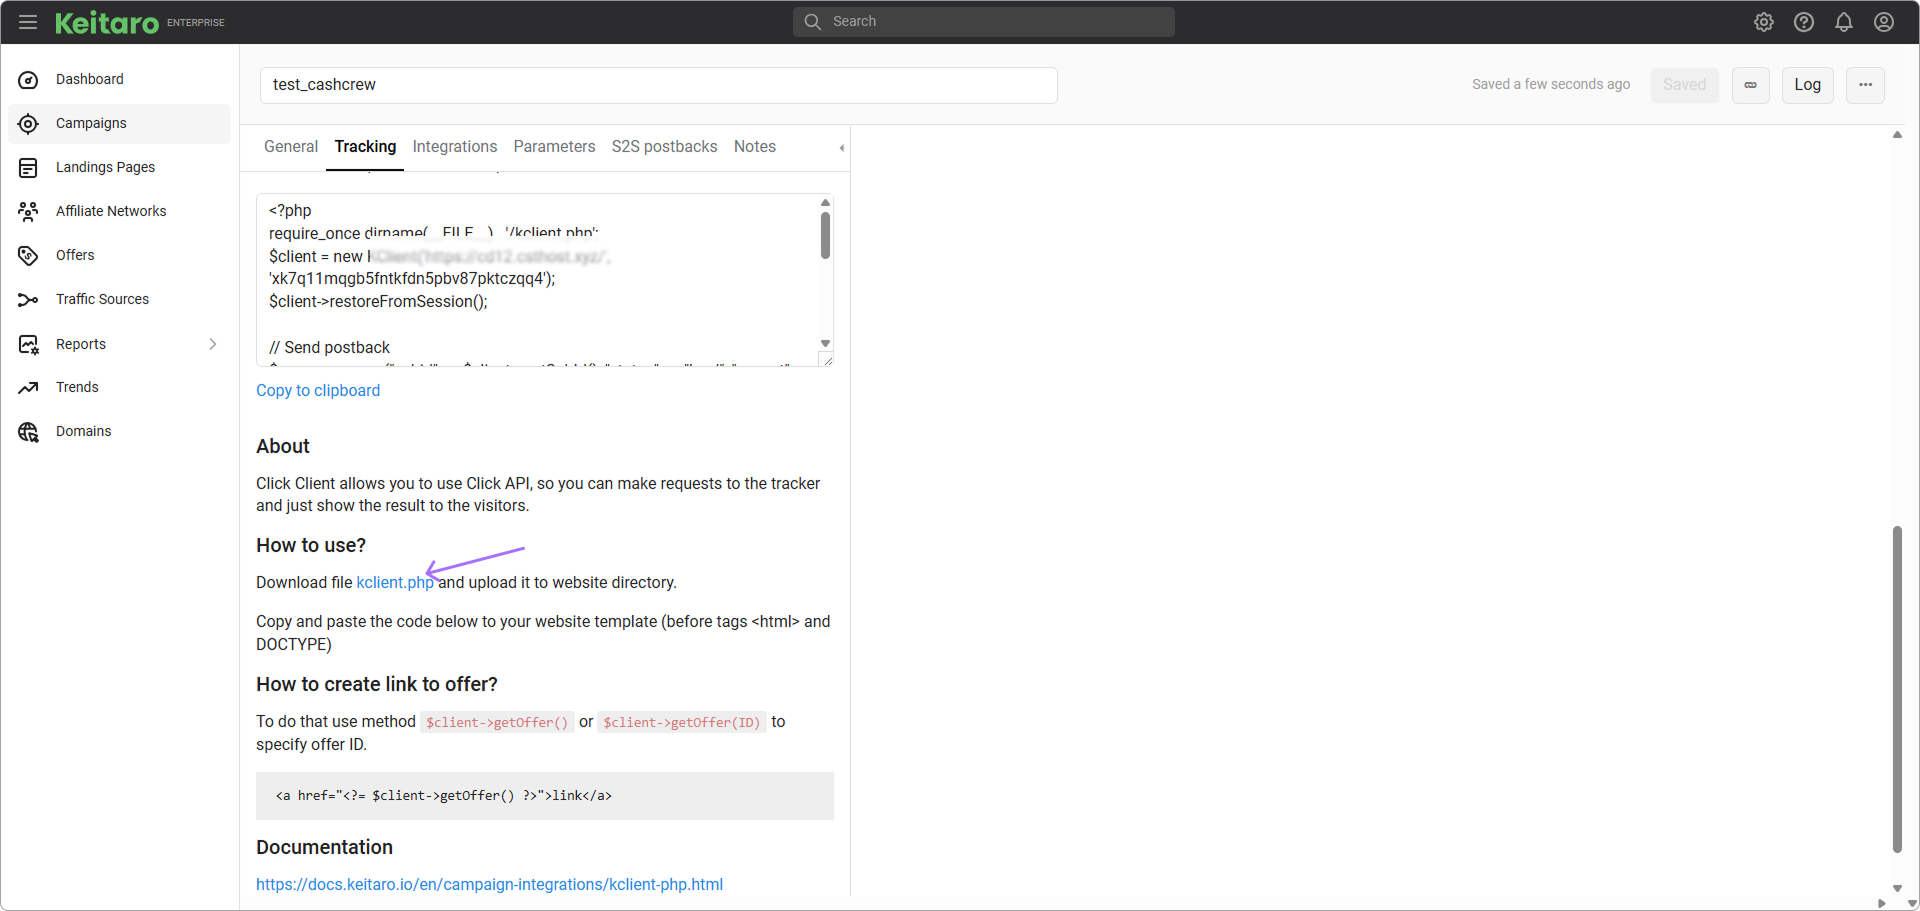Click the textarea resize handle corner

click(827, 360)
